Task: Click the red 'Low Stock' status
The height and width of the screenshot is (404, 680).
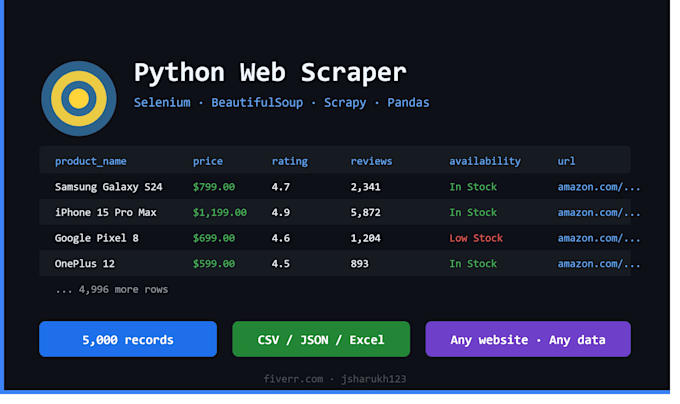Action: 476,238
